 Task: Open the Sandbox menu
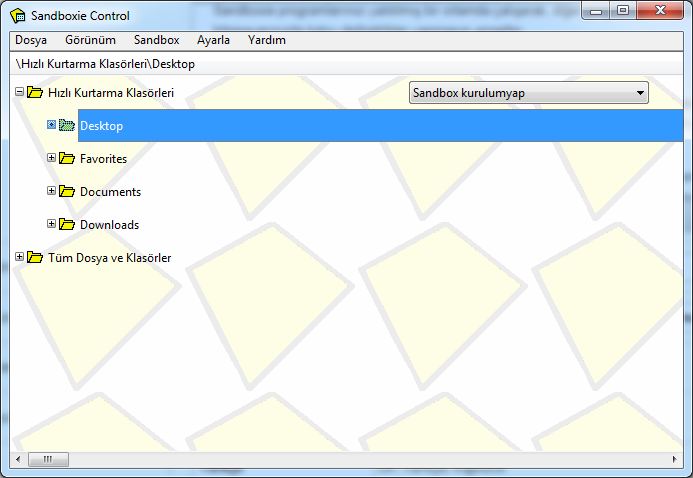[156, 40]
